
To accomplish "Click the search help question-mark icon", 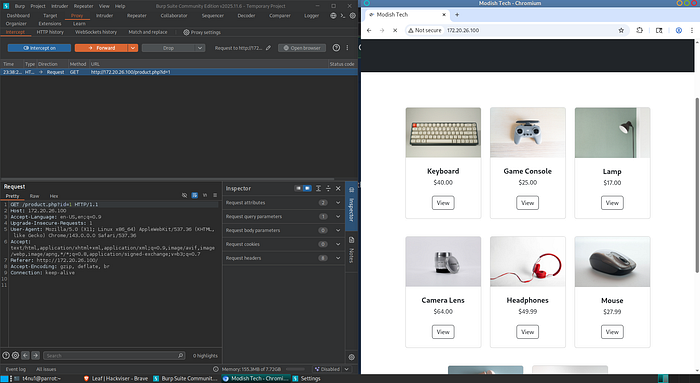I will coord(6,356).
